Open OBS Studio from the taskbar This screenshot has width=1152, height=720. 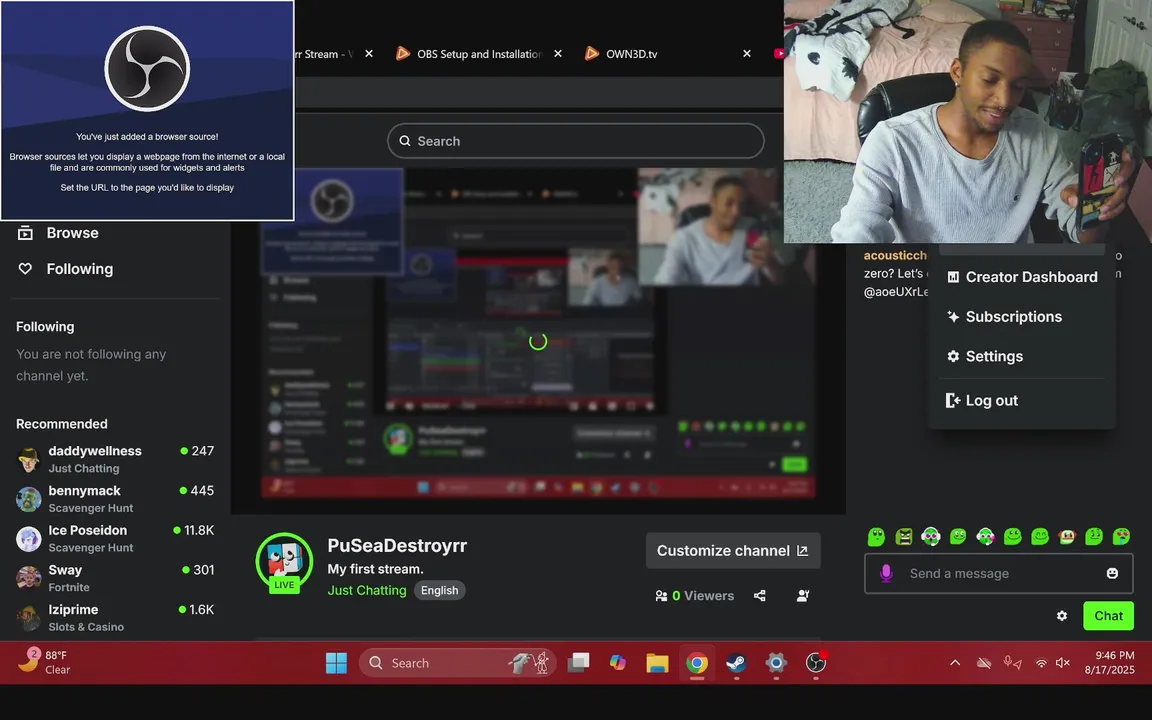(x=816, y=663)
